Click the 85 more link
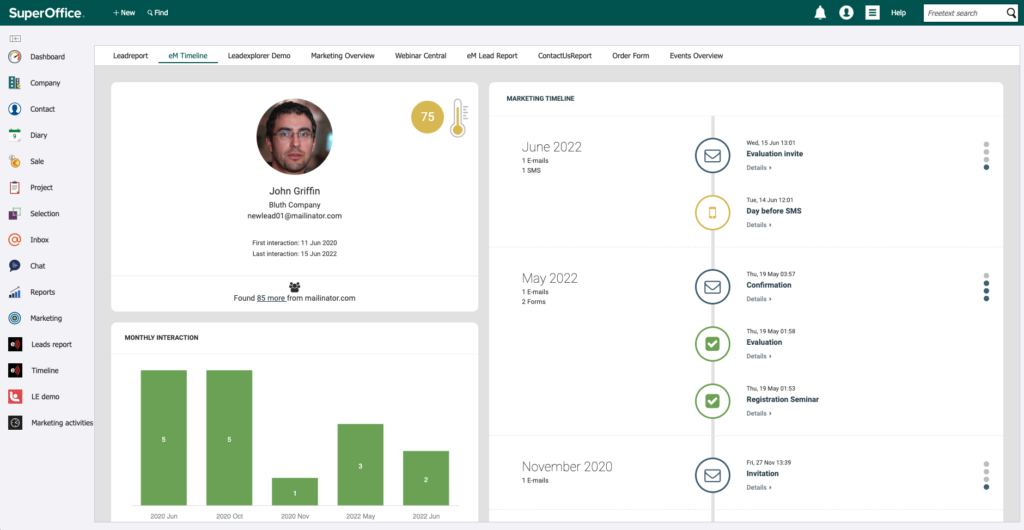 (x=272, y=298)
